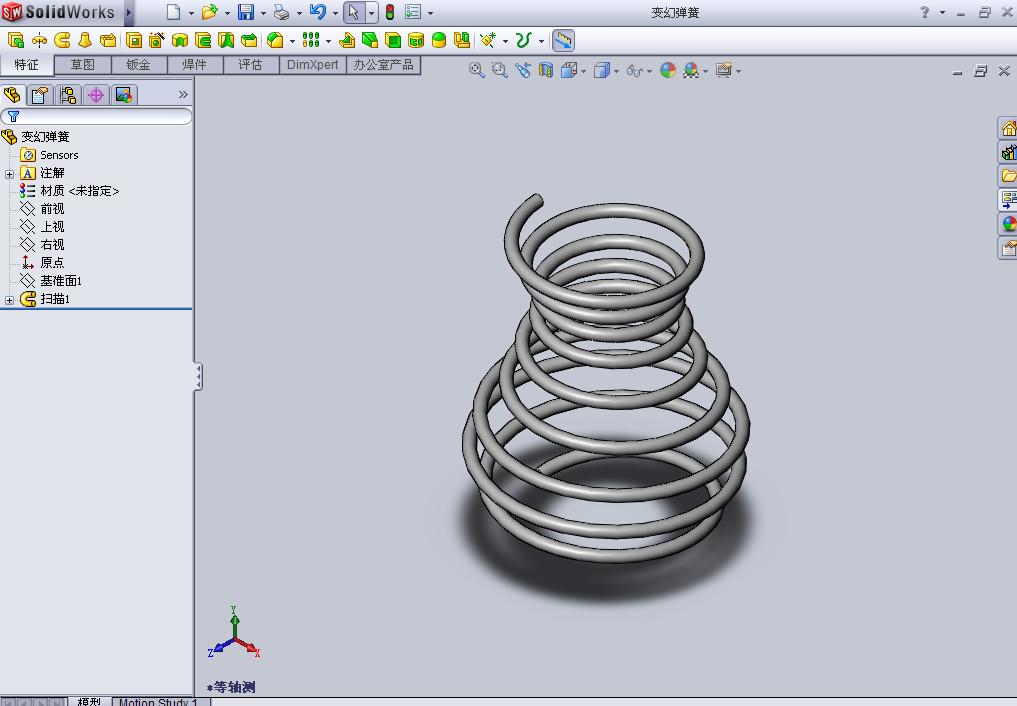The width and height of the screenshot is (1017, 706).
Task: Select the Shell tool
Action: pos(393,40)
